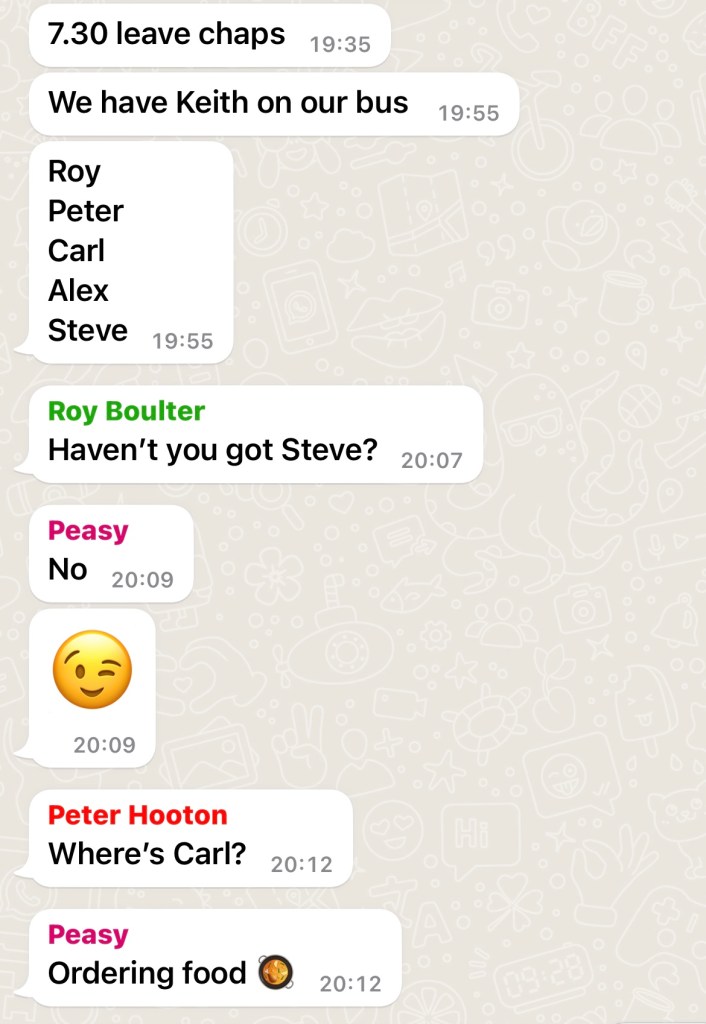706x1024 pixels.
Task: Open Roy Boulter's sender name
Action: 126,411
